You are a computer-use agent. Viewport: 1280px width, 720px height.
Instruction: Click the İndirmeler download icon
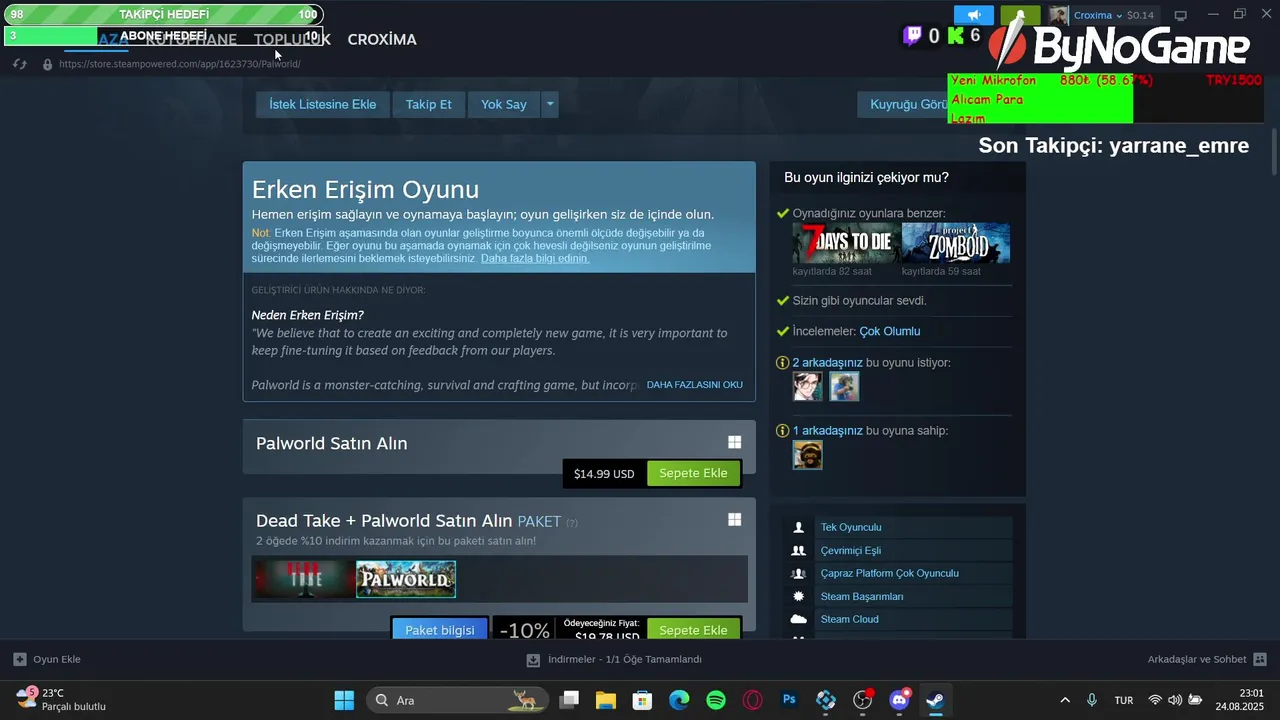click(x=533, y=659)
